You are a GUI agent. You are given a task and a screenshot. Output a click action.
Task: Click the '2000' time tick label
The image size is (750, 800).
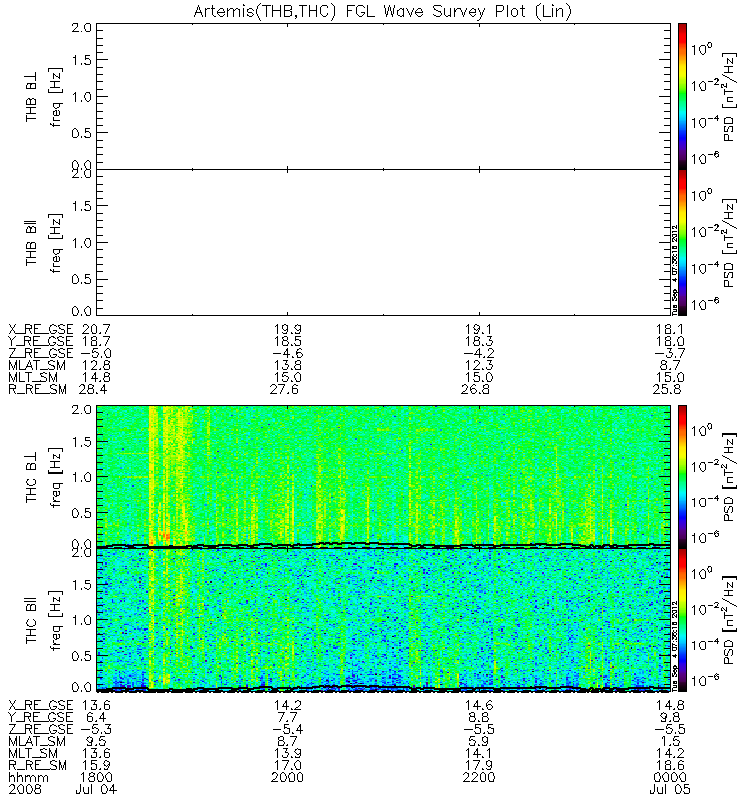287,778
